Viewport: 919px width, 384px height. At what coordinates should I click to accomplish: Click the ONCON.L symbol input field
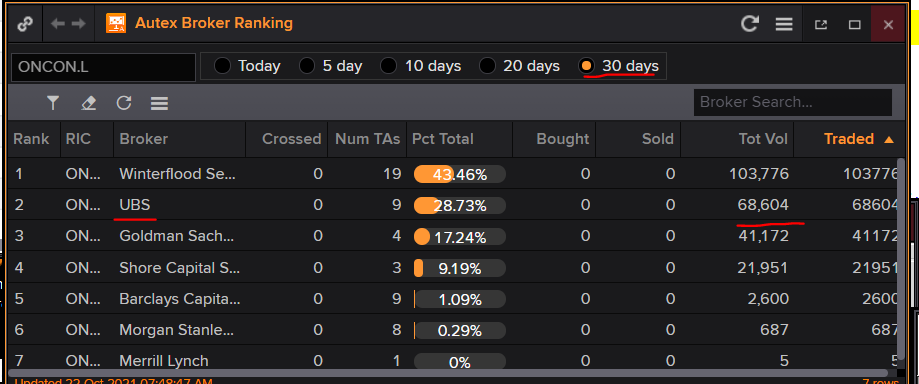pyautogui.click(x=103, y=67)
